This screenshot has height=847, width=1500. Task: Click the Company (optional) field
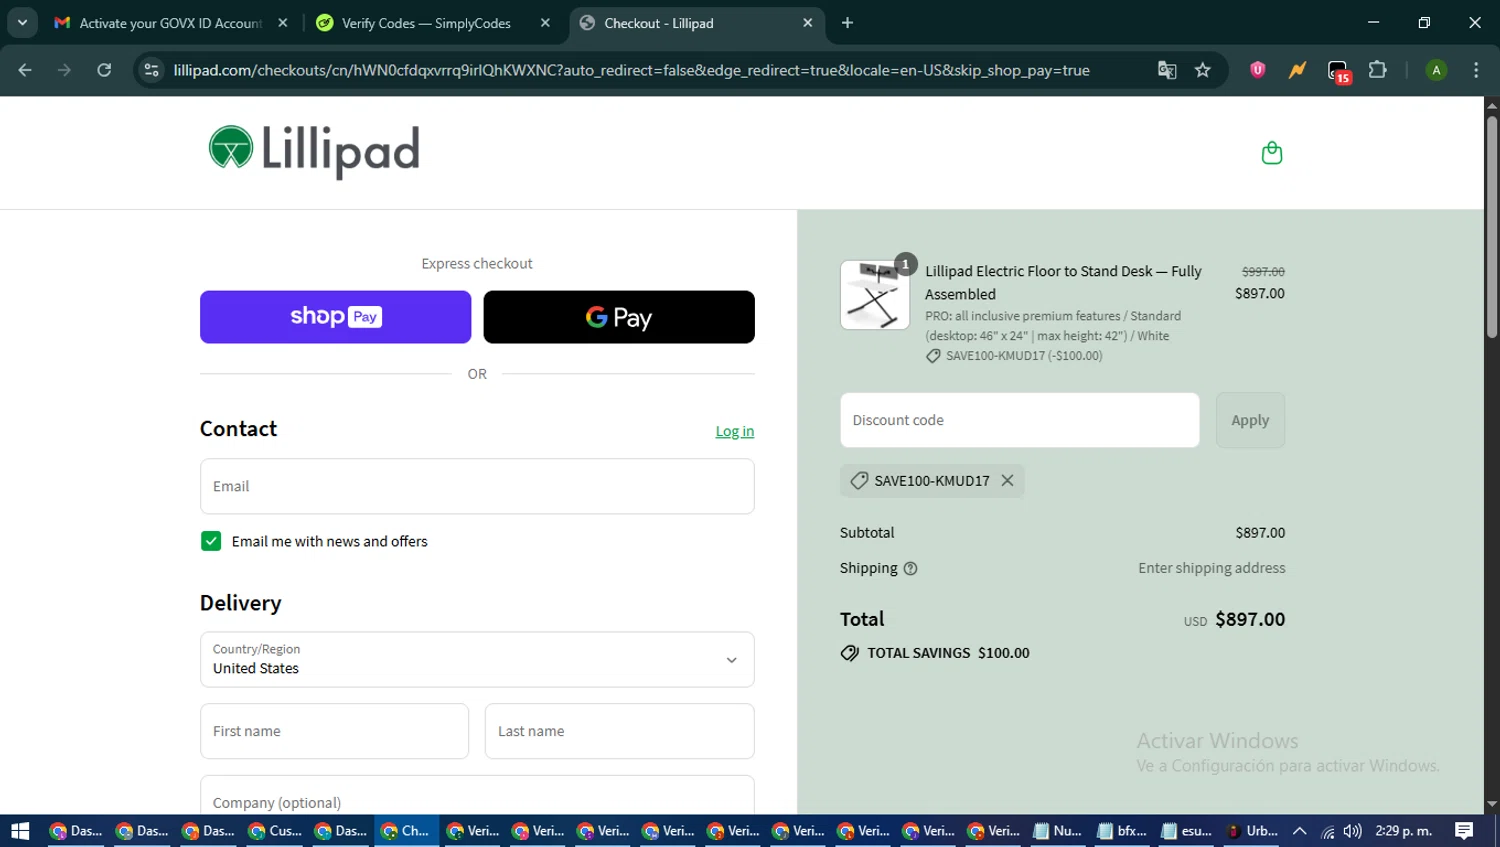tap(477, 797)
